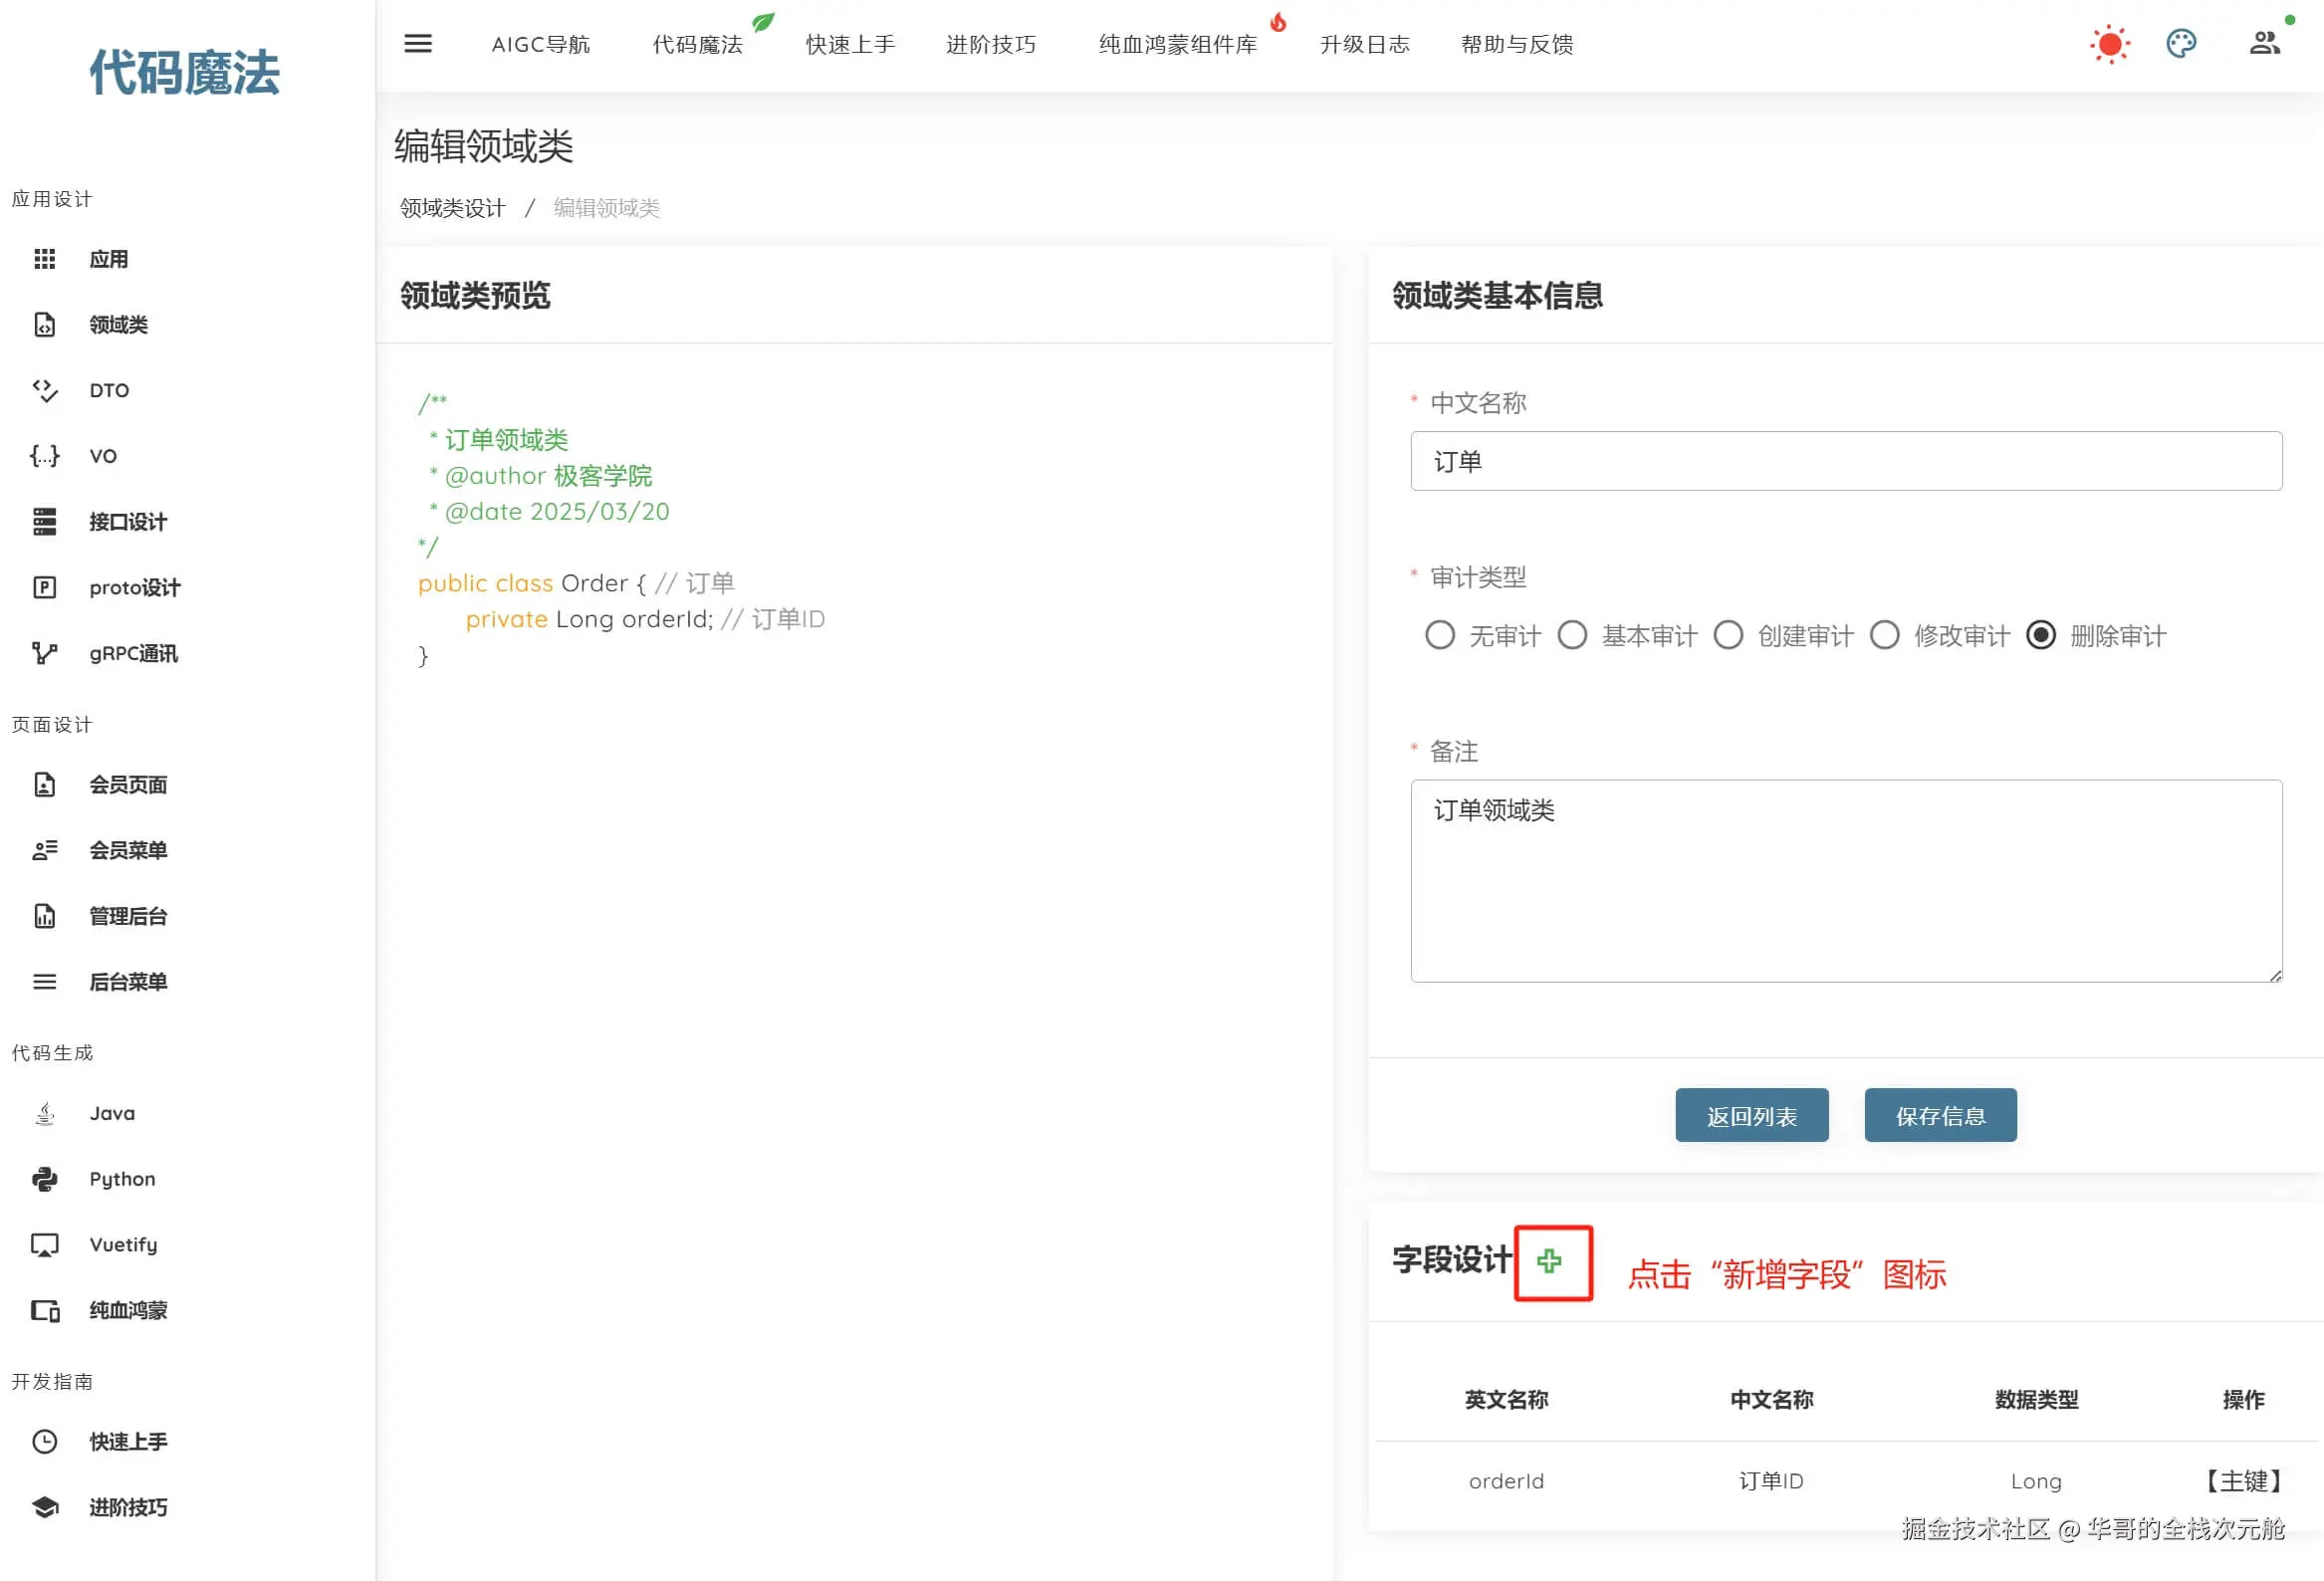Toggle the hamburger menu icon
Image resolution: width=2324 pixels, height=1581 pixels.
point(418,44)
